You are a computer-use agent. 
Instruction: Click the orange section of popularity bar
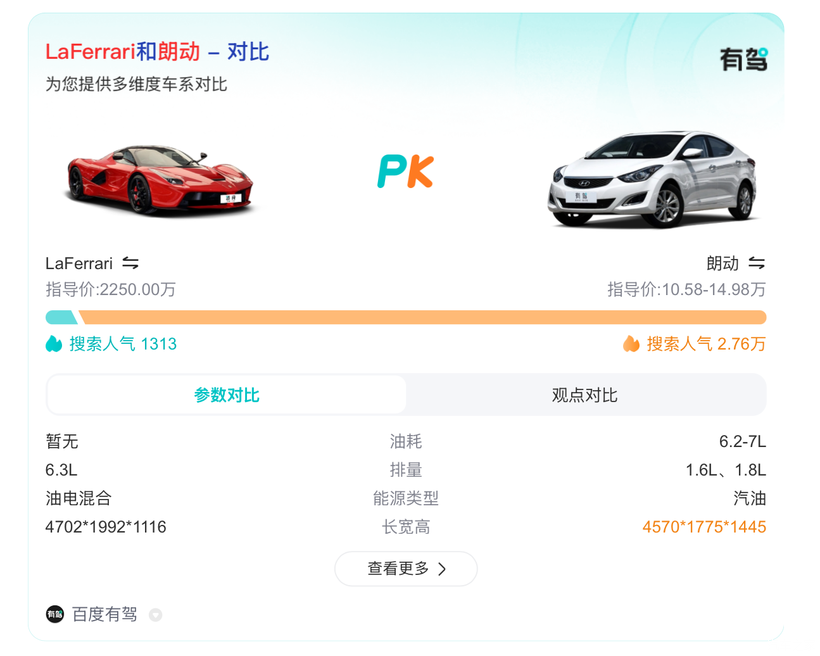(x=420, y=318)
